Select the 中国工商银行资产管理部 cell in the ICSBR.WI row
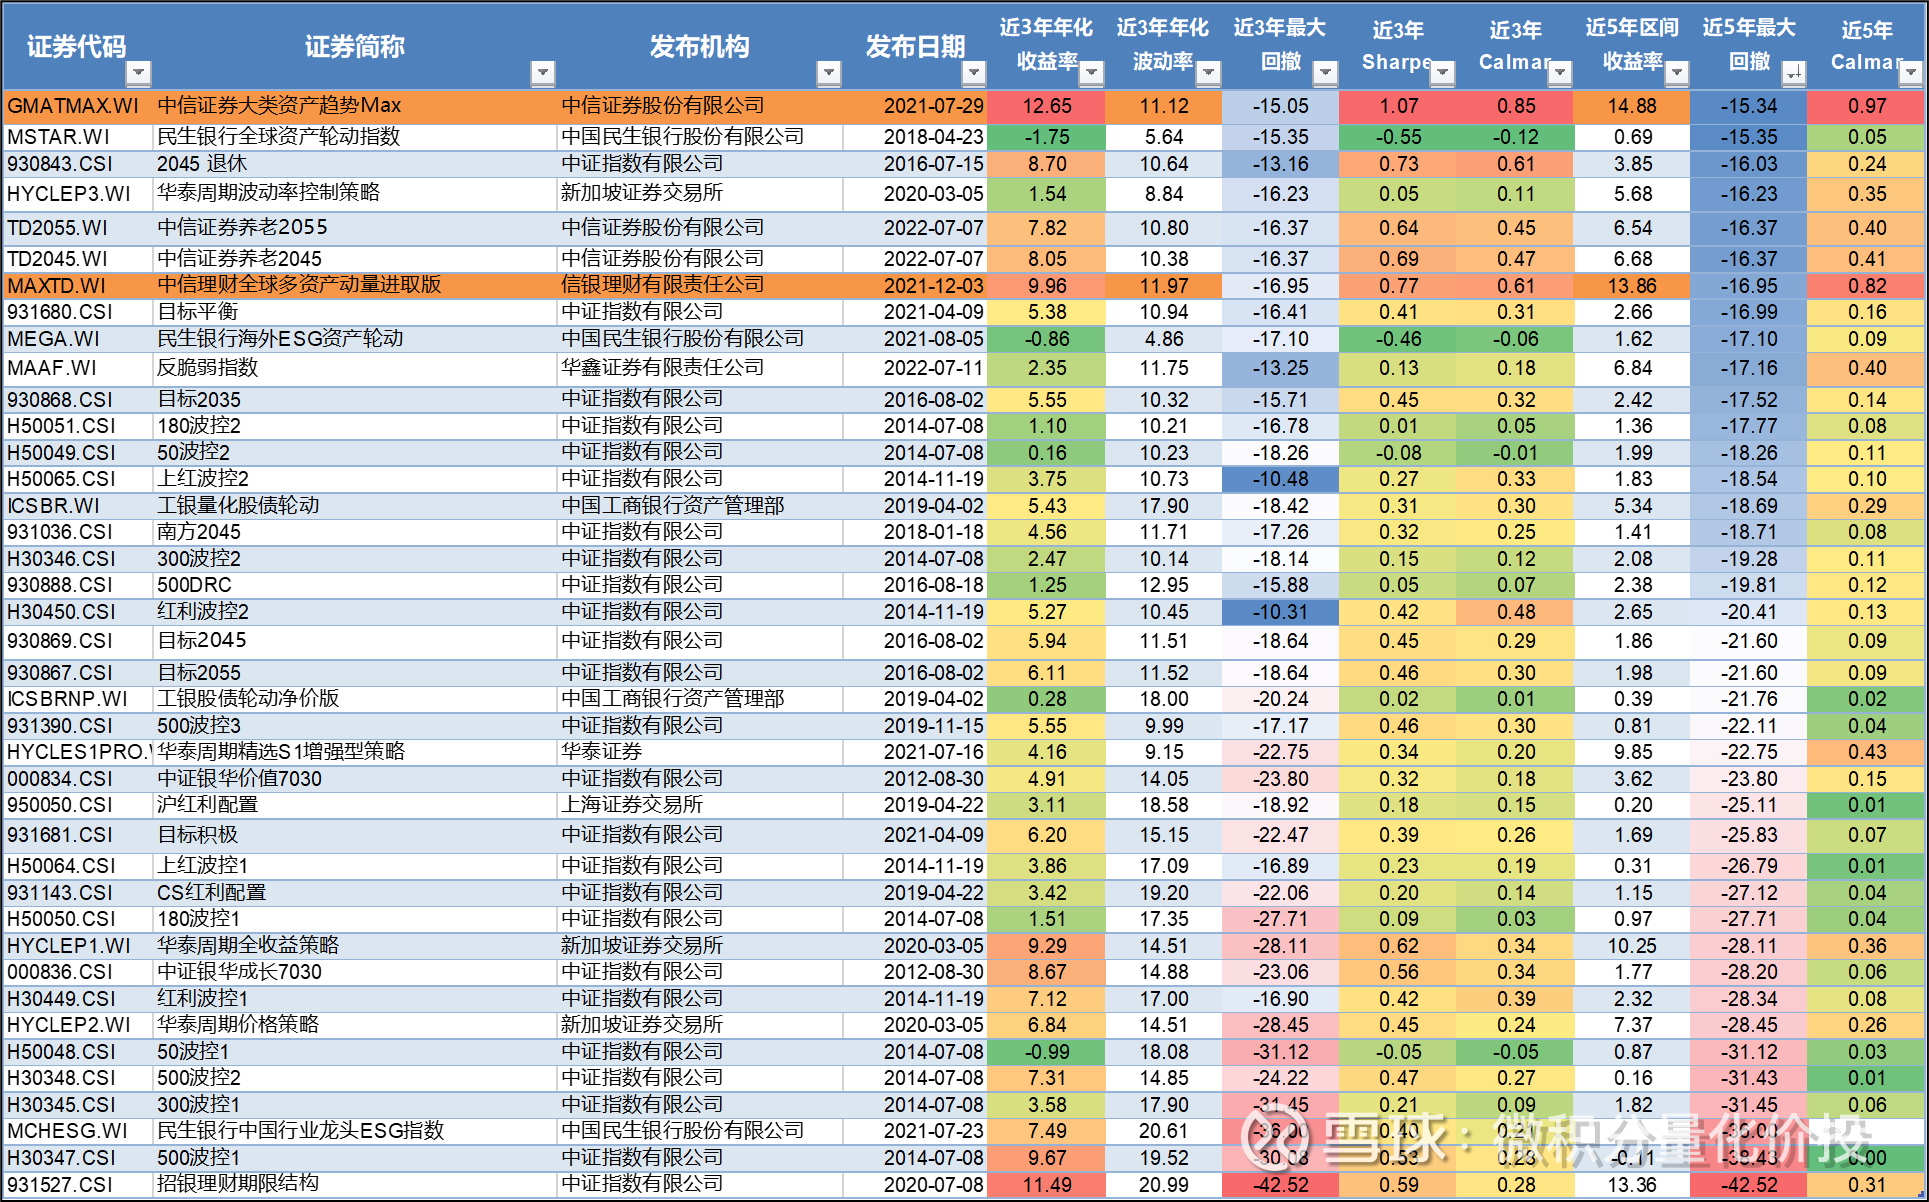Viewport: 1929px width, 1202px height. tap(699, 506)
